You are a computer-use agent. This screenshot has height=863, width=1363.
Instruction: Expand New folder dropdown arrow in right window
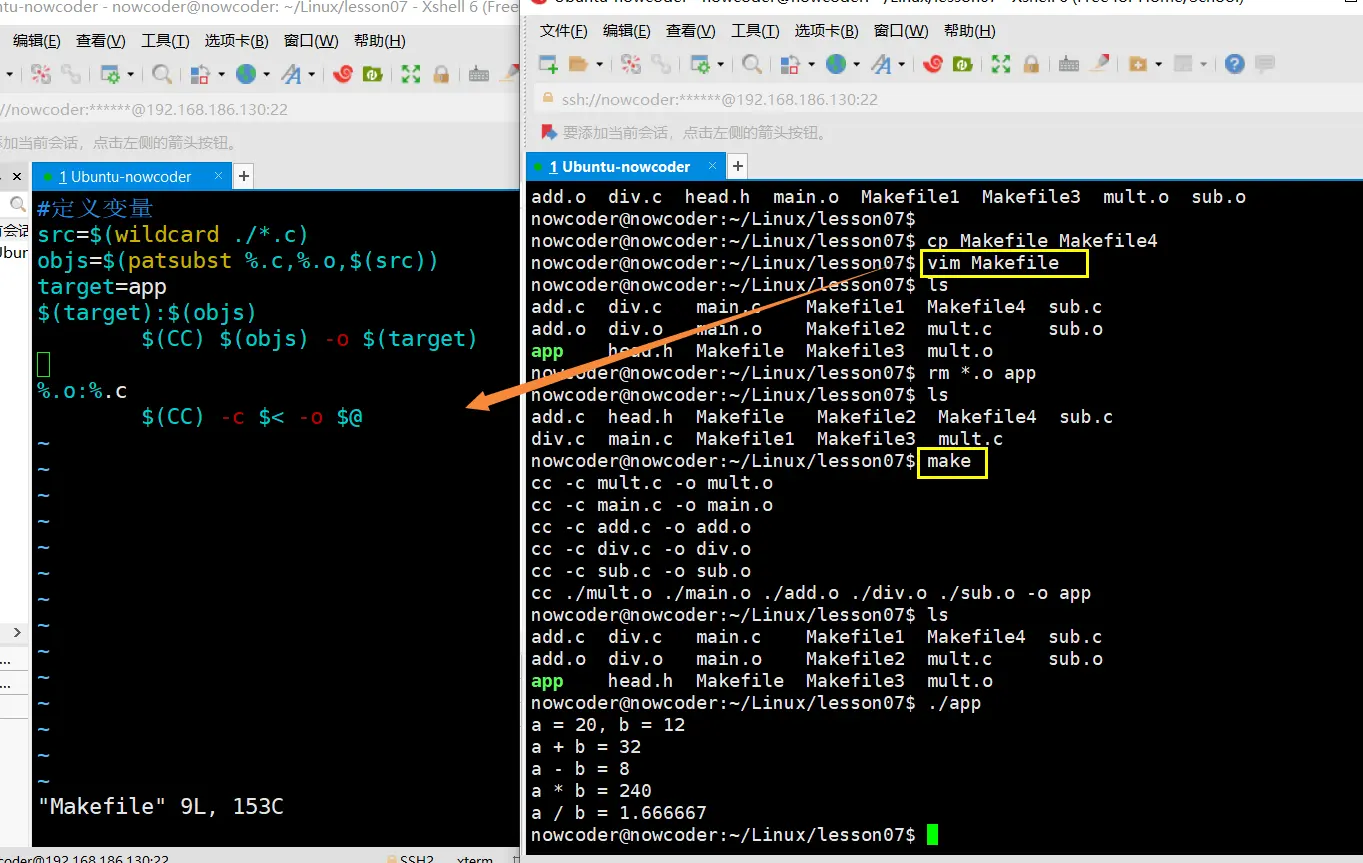click(x=1158, y=64)
